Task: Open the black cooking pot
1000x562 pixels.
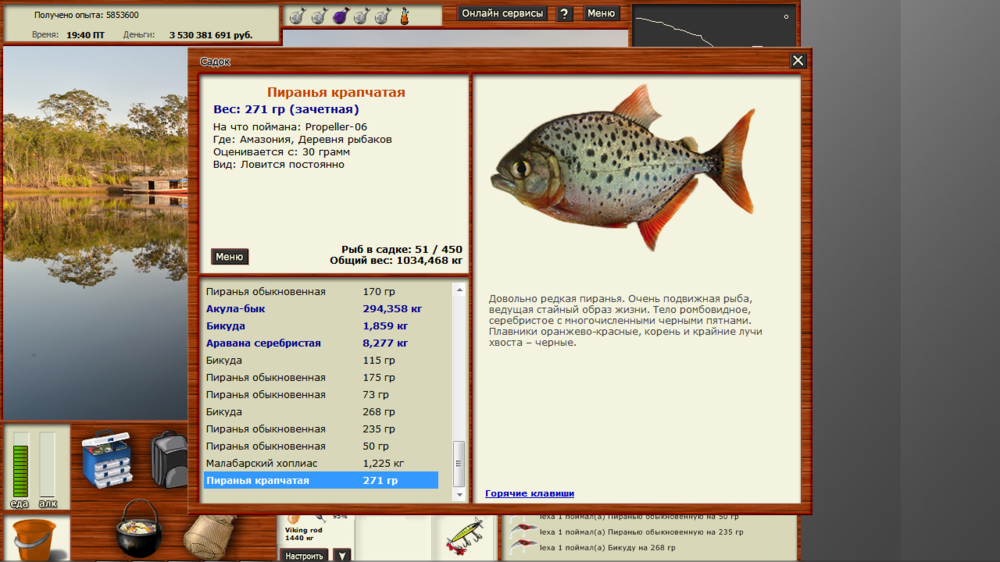Action: pos(138,530)
